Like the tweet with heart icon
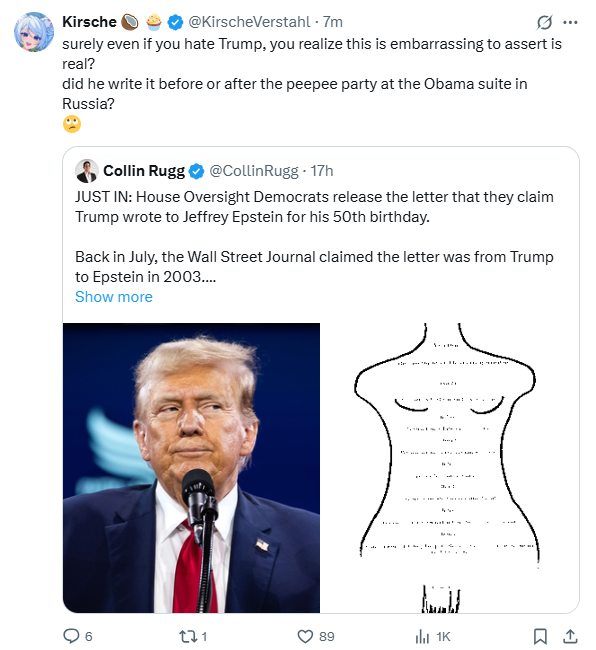The image size is (596, 650). (x=305, y=636)
